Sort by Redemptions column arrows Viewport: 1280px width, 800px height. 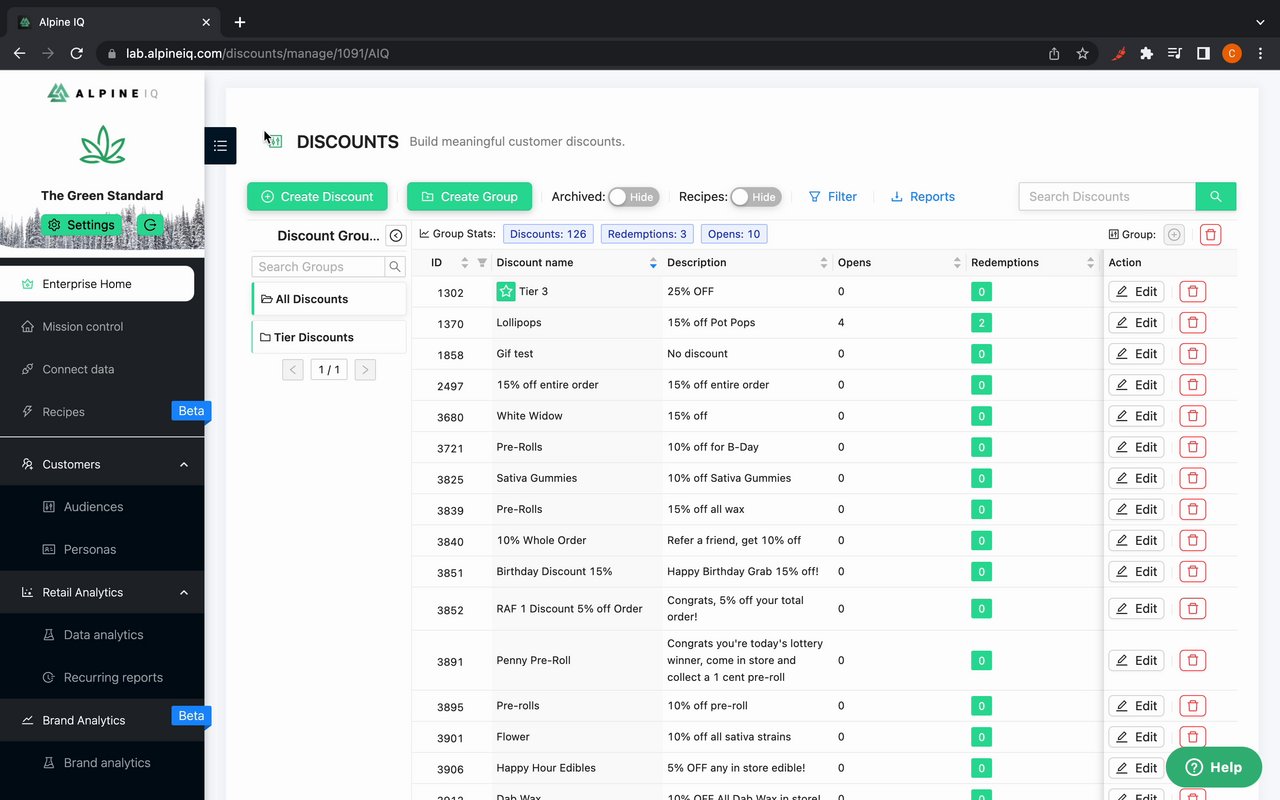[1090, 263]
